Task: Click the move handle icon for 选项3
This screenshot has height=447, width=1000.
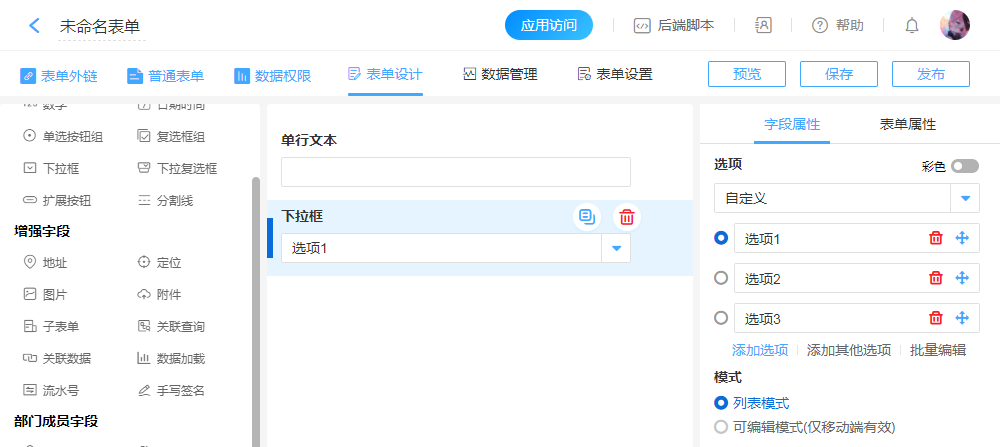Action: pyautogui.click(x=963, y=318)
